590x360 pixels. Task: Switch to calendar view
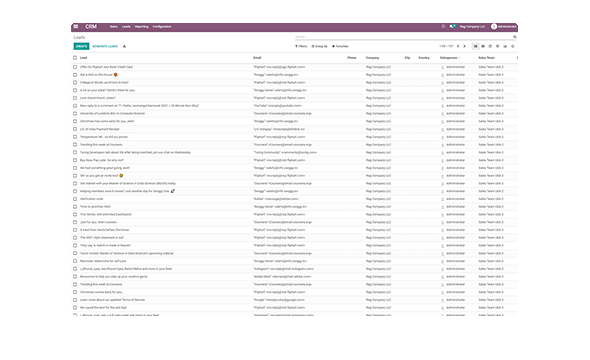point(490,46)
